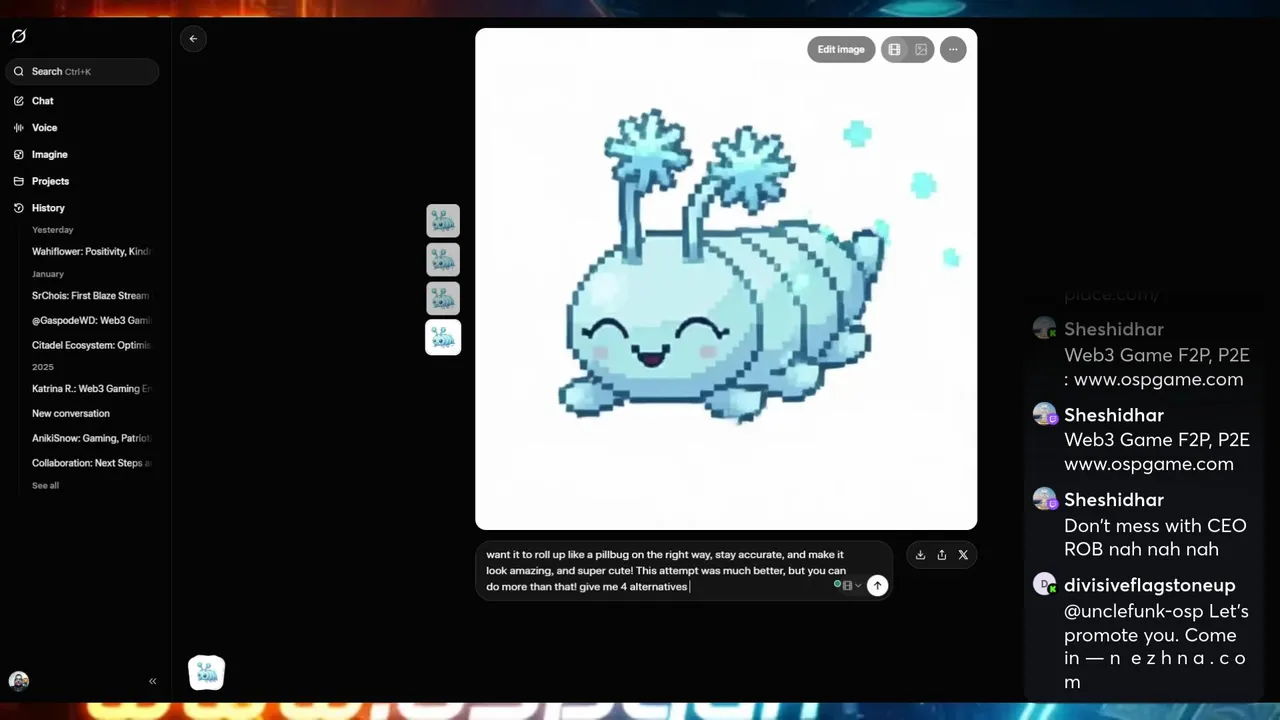The width and height of the screenshot is (1280, 720).
Task: Select the first image variation thumbnail
Action: [x=443, y=221]
